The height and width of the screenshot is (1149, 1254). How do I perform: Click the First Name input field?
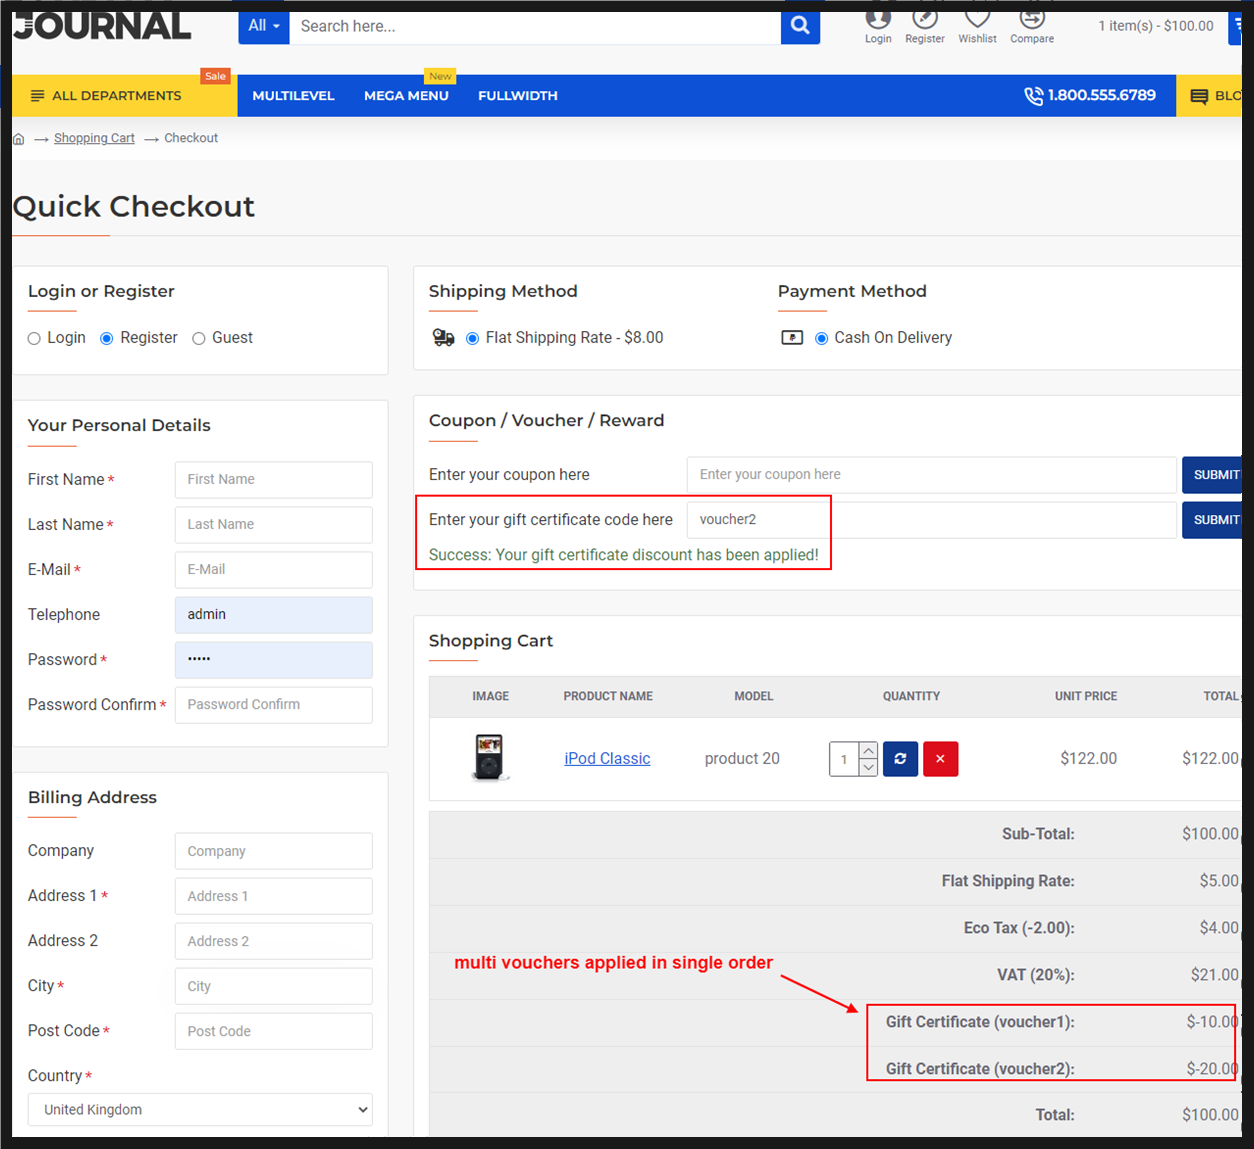[273, 480]
